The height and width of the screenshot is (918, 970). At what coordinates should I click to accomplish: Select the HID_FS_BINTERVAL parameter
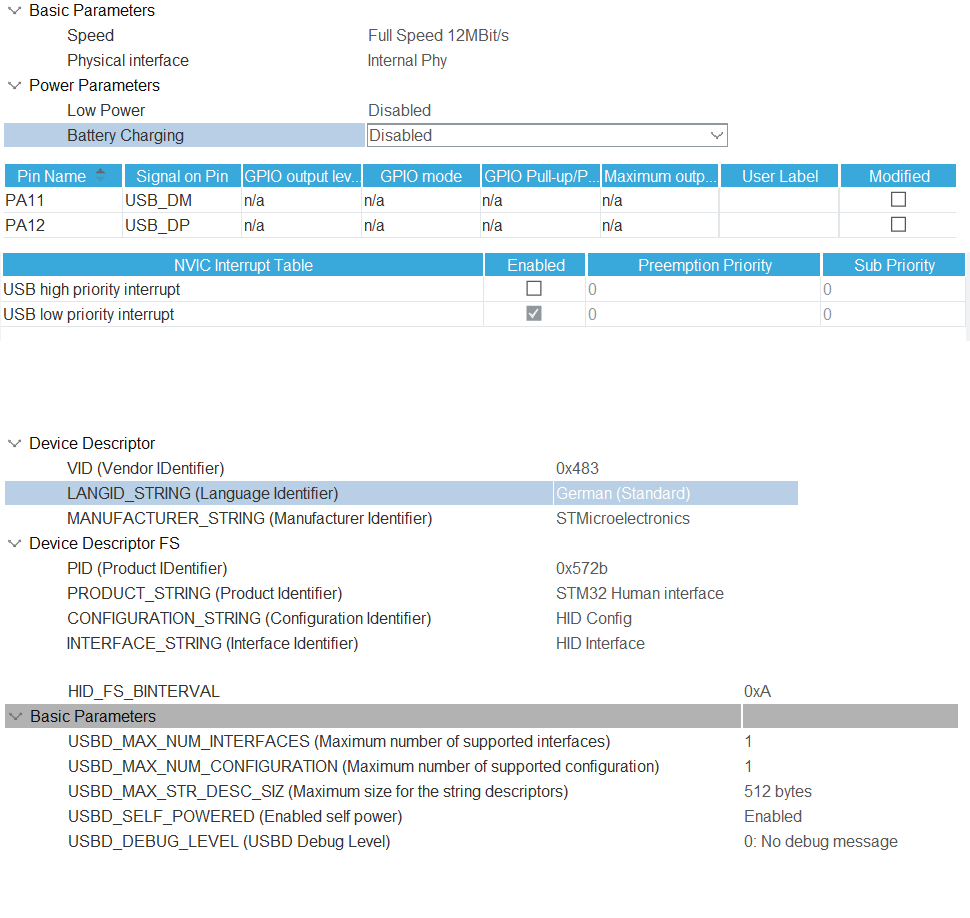coord(144,691)
